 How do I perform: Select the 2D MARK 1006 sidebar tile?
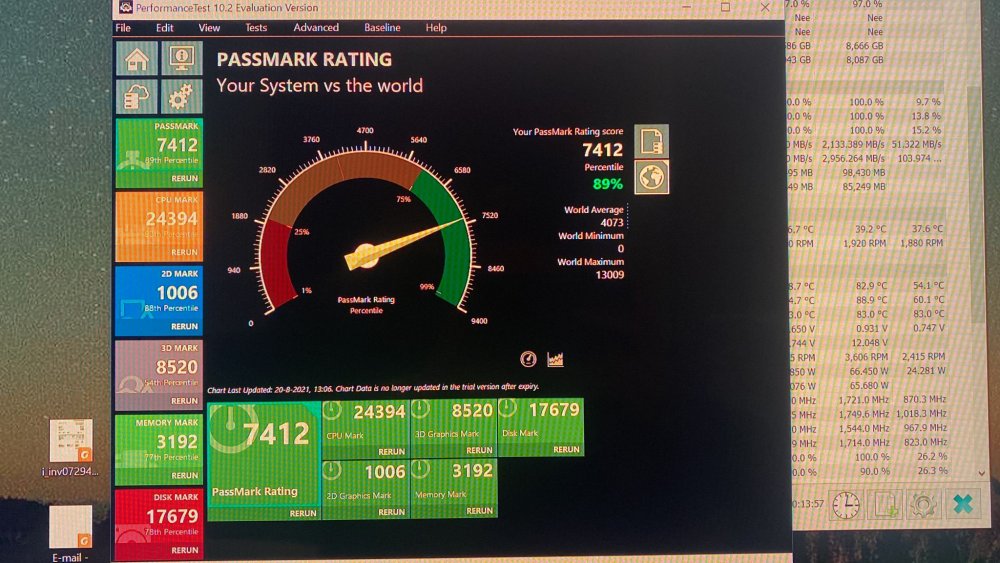pos(159,300)
